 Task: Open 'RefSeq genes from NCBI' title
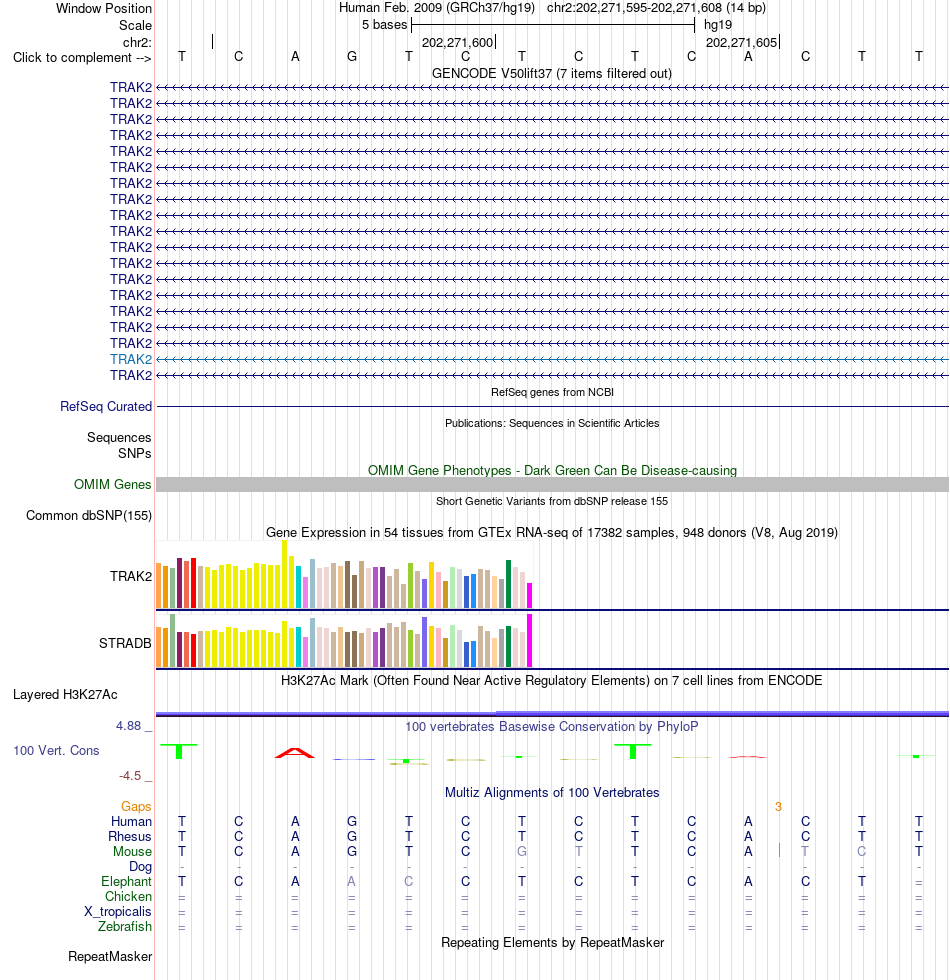552,392
